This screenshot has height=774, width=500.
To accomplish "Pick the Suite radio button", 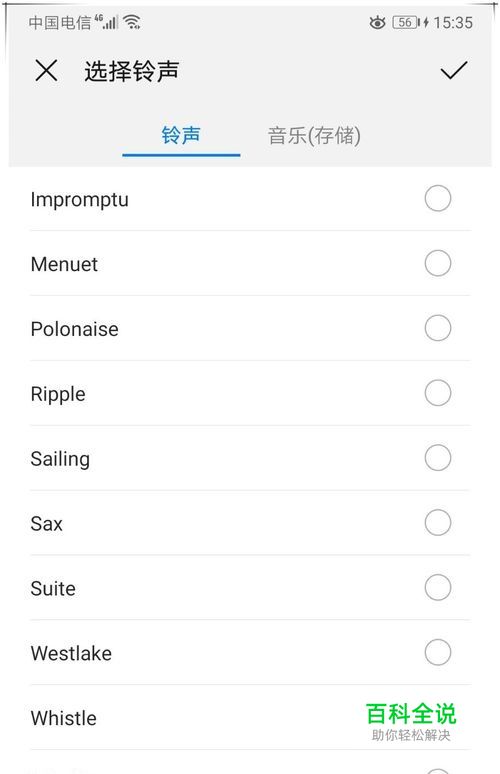I will click(x=438, y=587).
